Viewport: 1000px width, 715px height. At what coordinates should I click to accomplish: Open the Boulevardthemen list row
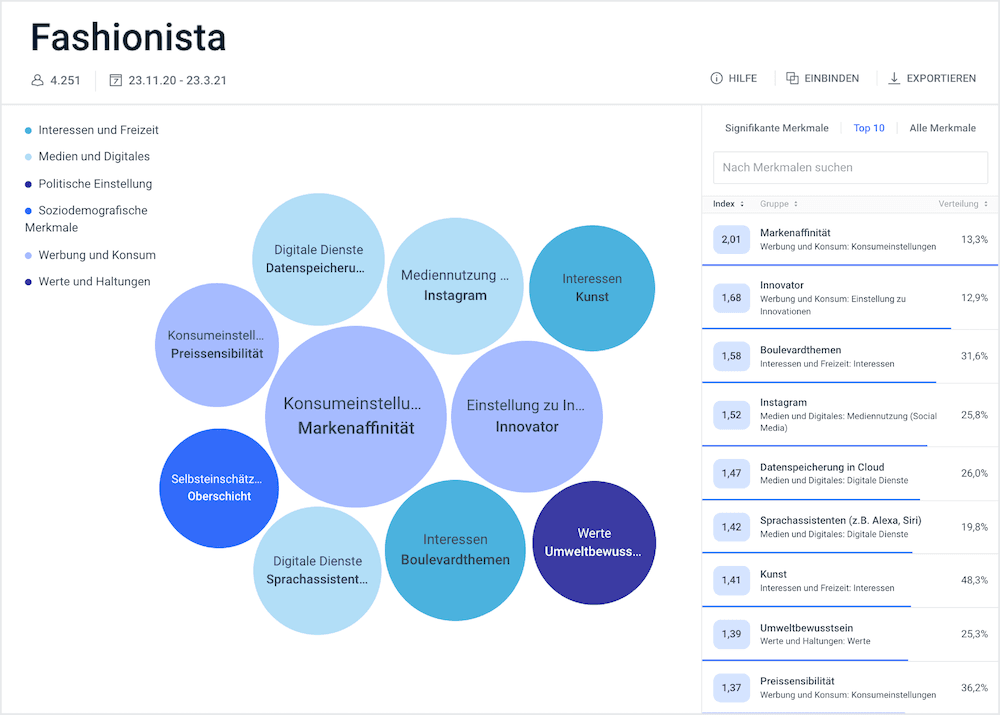point(850,357)
